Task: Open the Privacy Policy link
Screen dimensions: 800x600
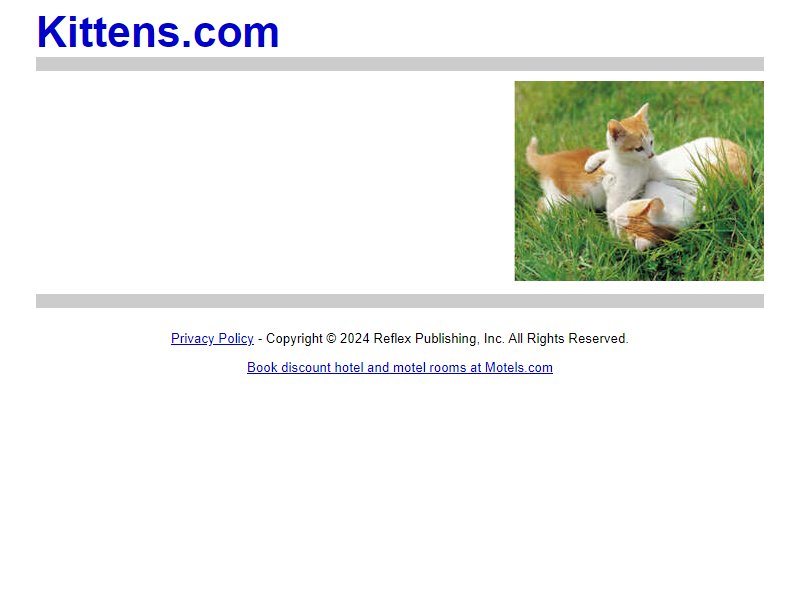Action: click(212, 339)
